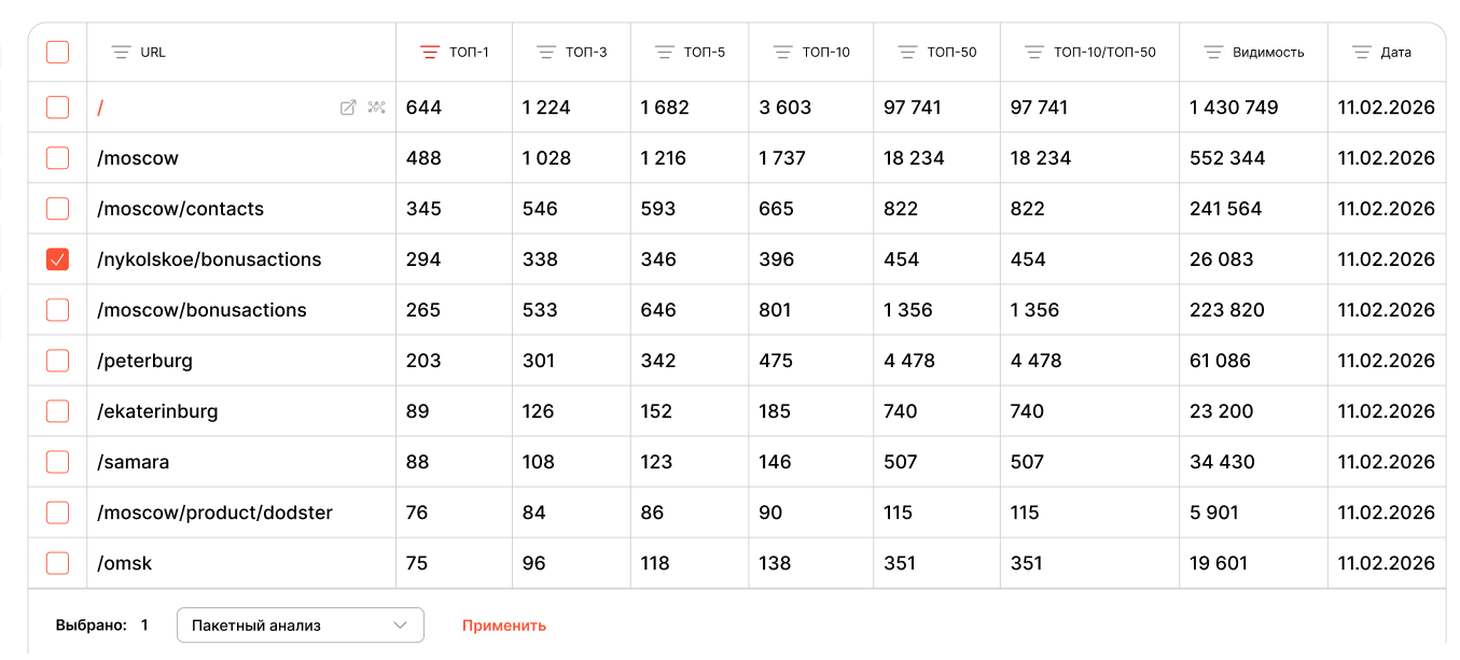Check the box for /moscow/contacts
This screenshot has width=1460, height=660.
point(58,209)
